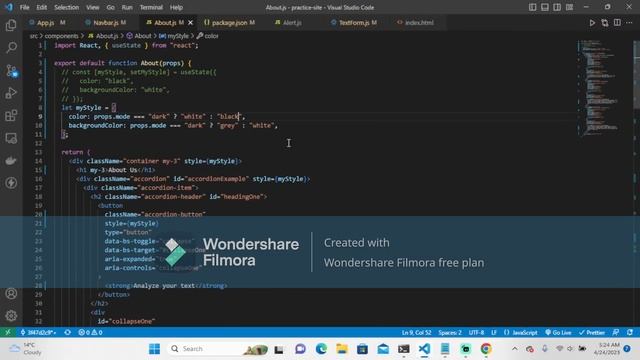Open the Help menu
The height and width of the screenshot is (360, 640).
click(x=176, y=7)
